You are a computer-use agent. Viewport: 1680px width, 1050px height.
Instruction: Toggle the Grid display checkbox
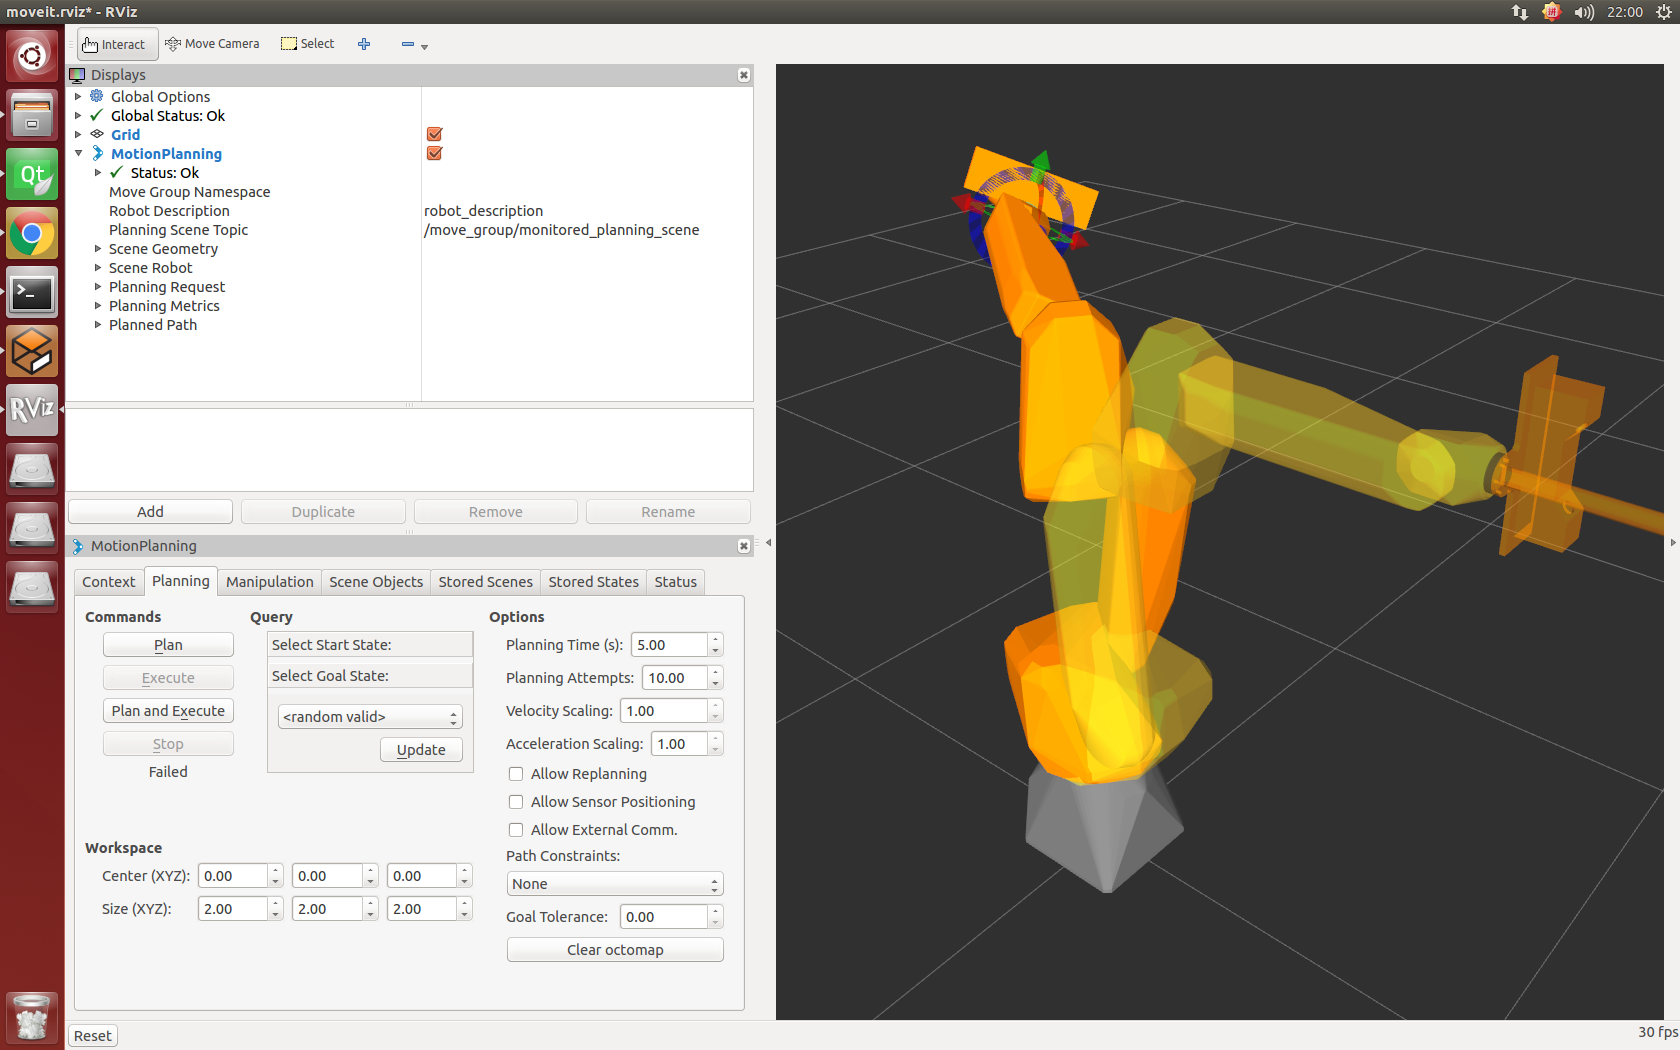434,134
